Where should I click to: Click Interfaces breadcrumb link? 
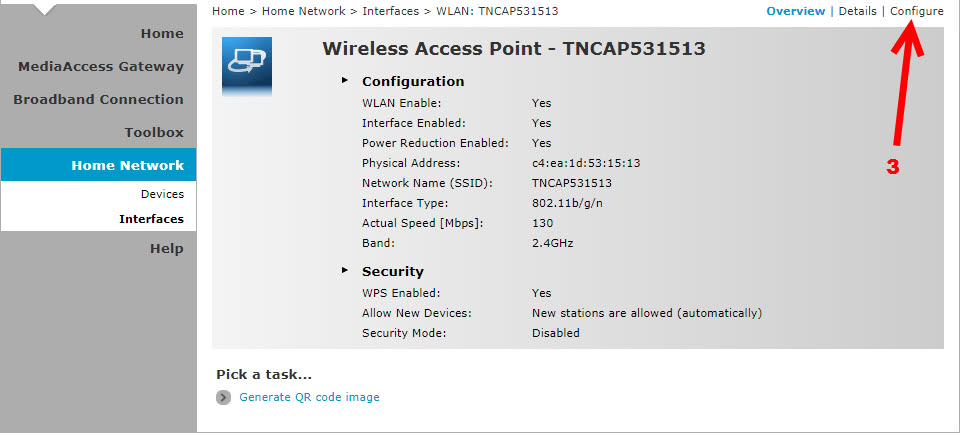pyautogui.click(x=391, y=11)
